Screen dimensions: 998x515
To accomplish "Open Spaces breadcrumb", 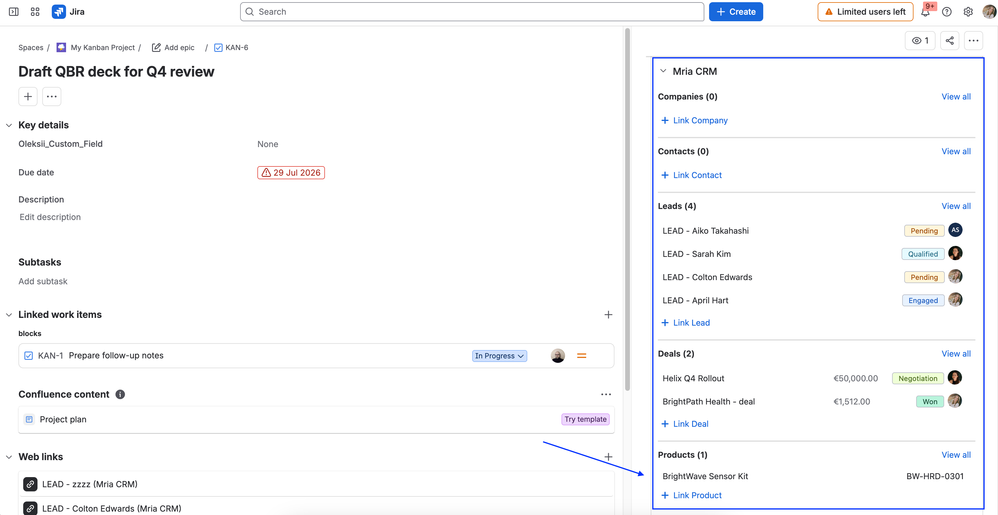I will click(x=31, y=47).
